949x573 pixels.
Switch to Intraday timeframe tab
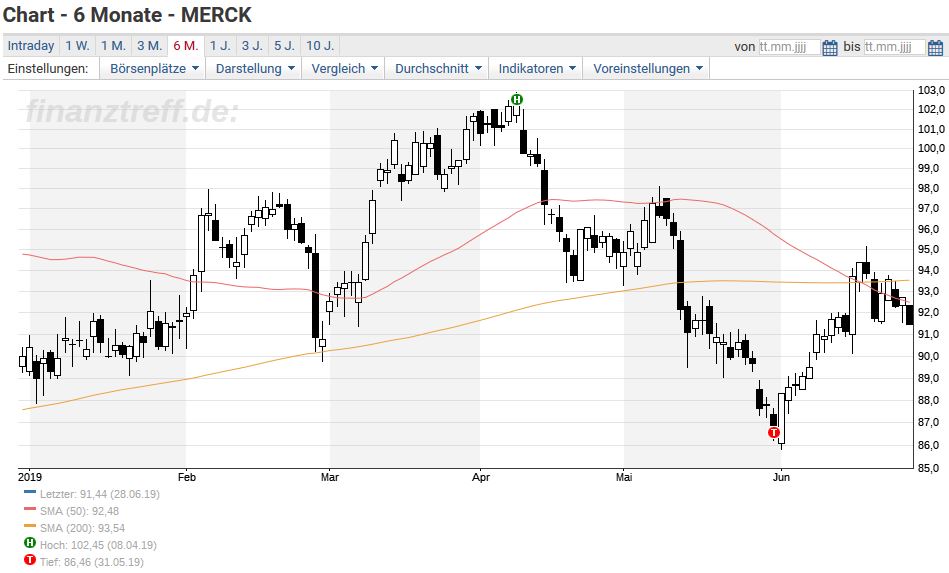tap(31, 46)
